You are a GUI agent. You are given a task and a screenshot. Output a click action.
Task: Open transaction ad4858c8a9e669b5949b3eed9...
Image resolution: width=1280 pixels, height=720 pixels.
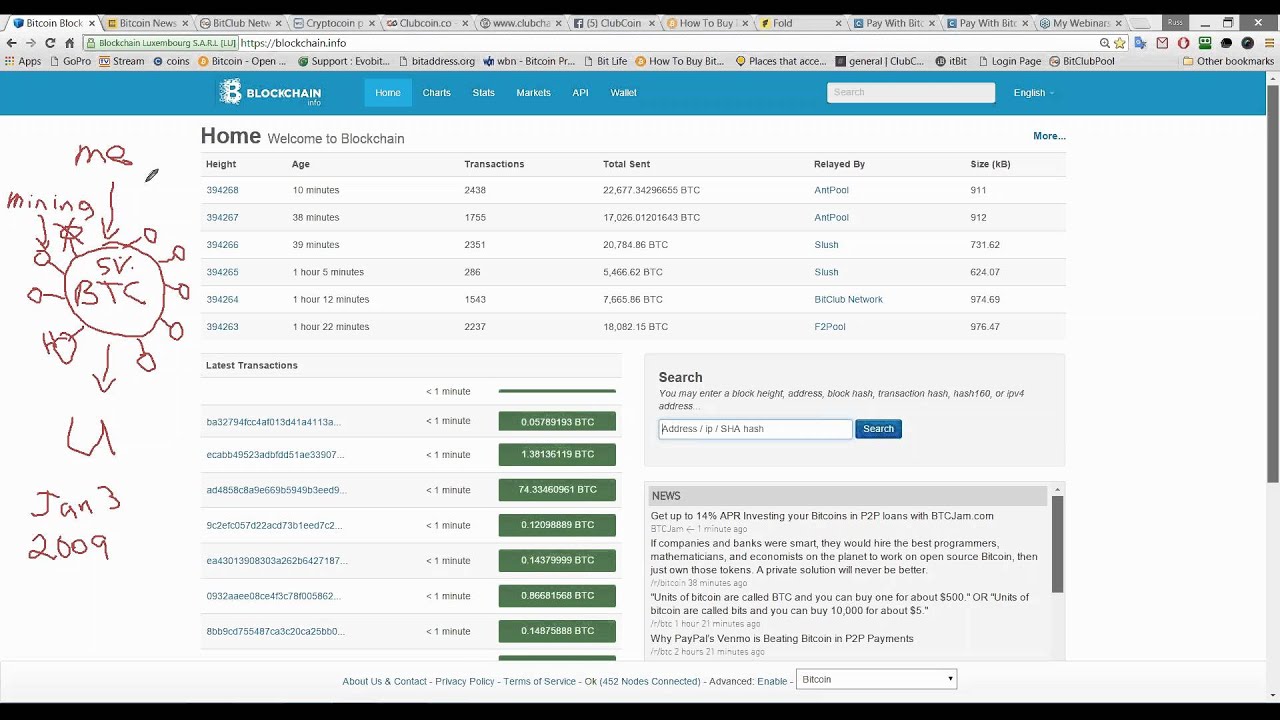point(276,490)
